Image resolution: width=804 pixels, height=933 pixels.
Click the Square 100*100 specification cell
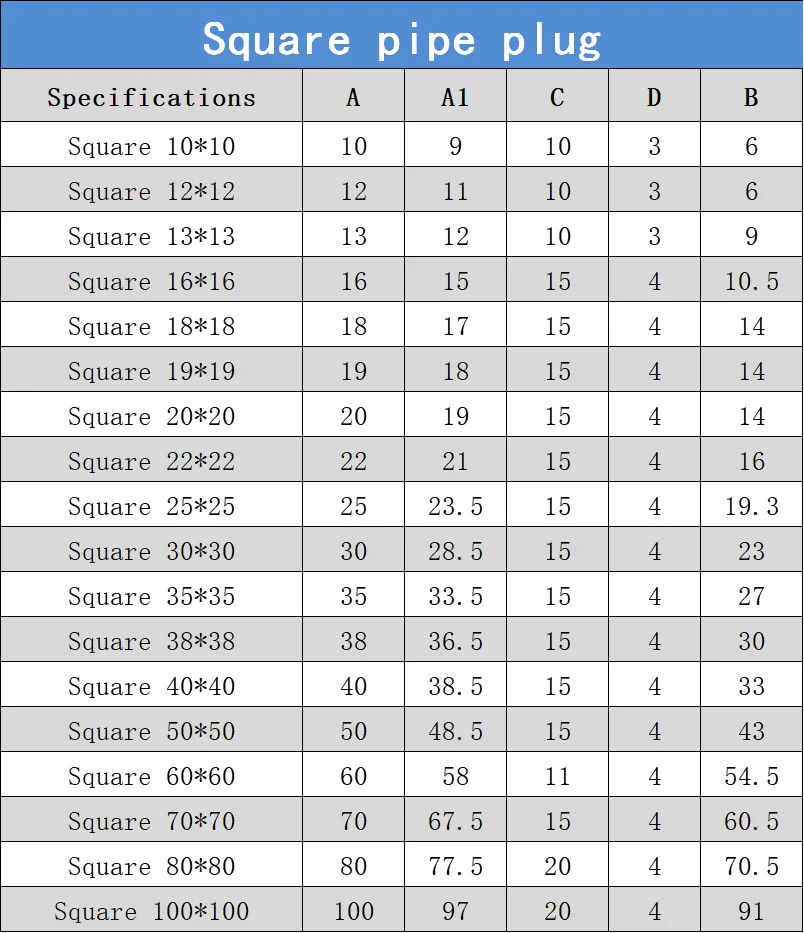click(152, 910)
